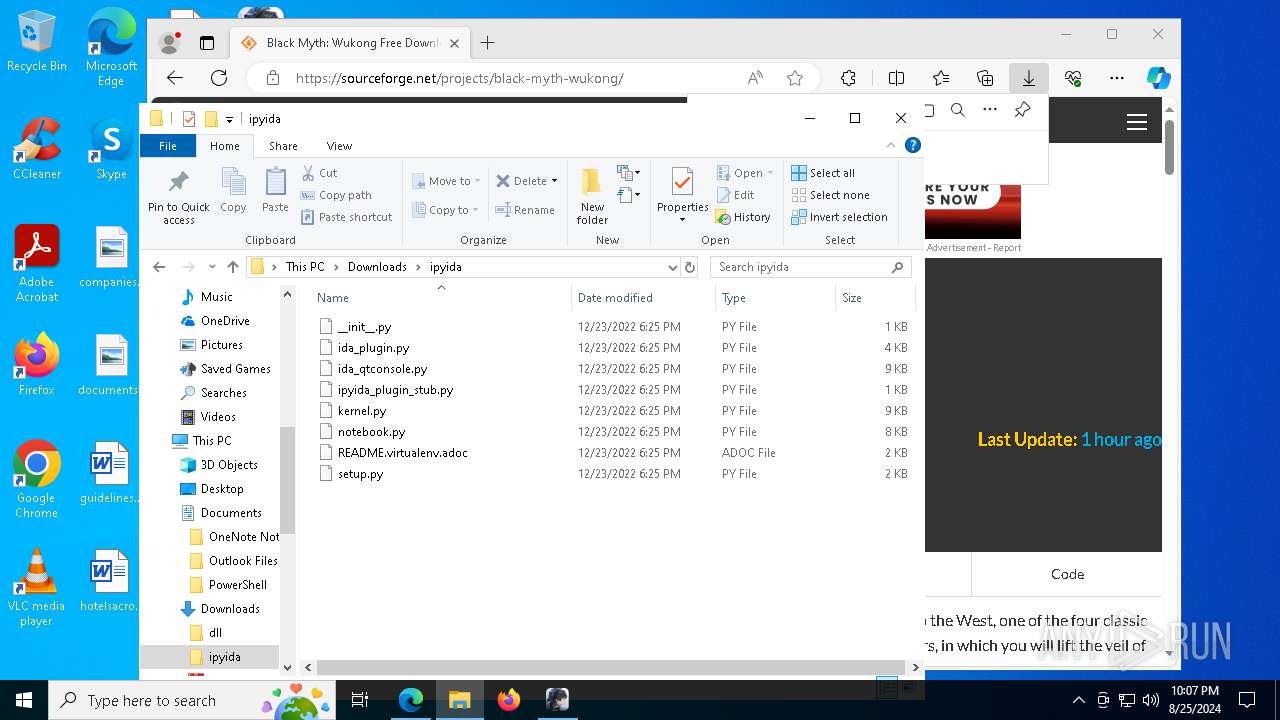Click Copy path in the ribbon
Image resolution: width=1280 pixels, height=720 pixels.
pyautogui.click(x=336, y=195)
